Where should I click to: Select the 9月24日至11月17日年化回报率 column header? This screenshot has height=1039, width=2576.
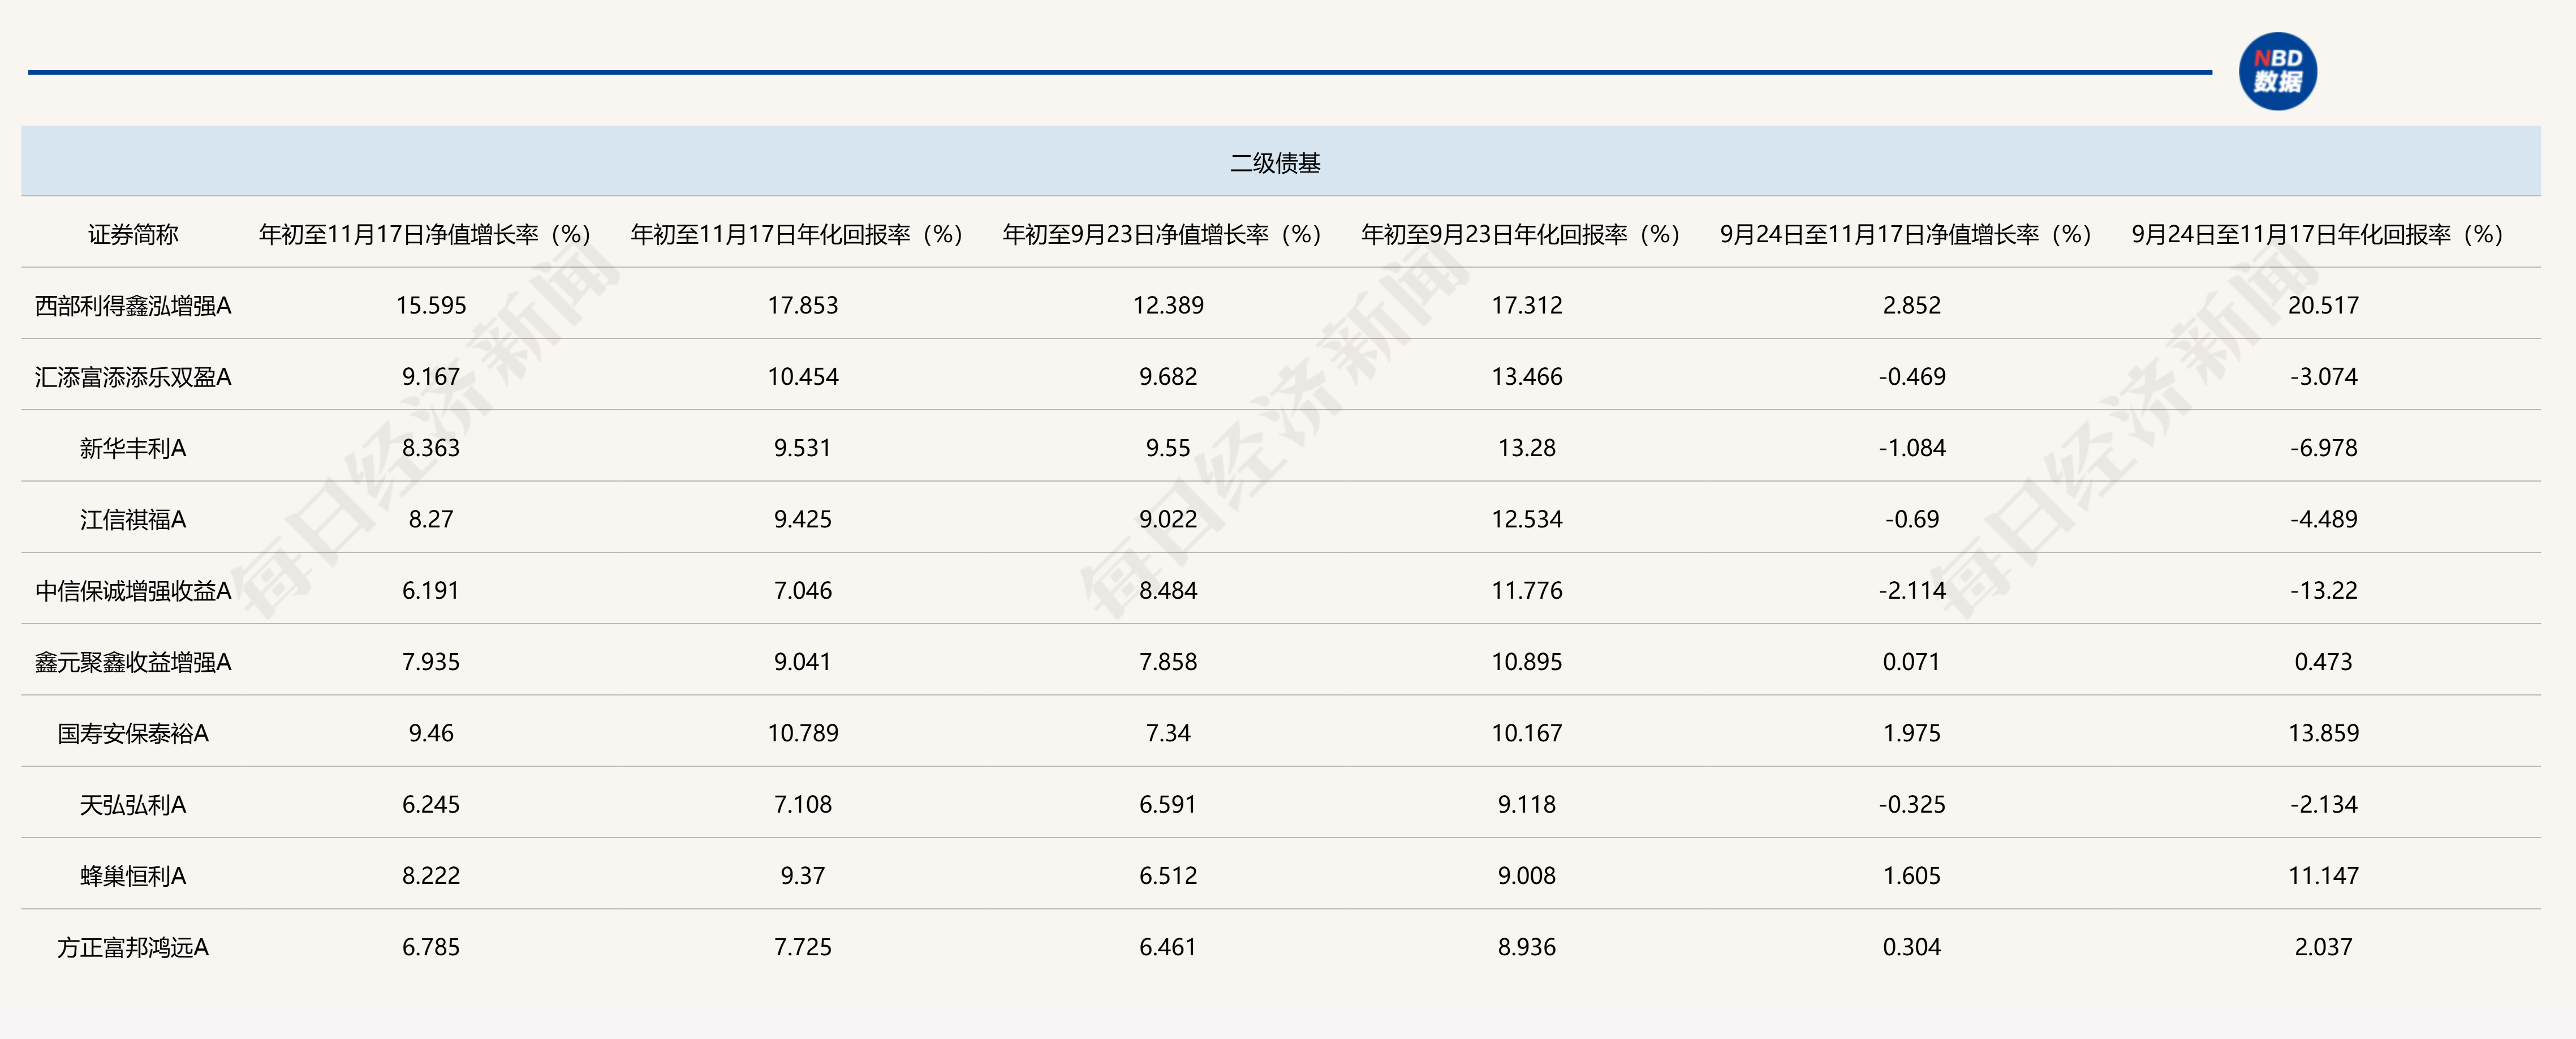(2318, 234)
